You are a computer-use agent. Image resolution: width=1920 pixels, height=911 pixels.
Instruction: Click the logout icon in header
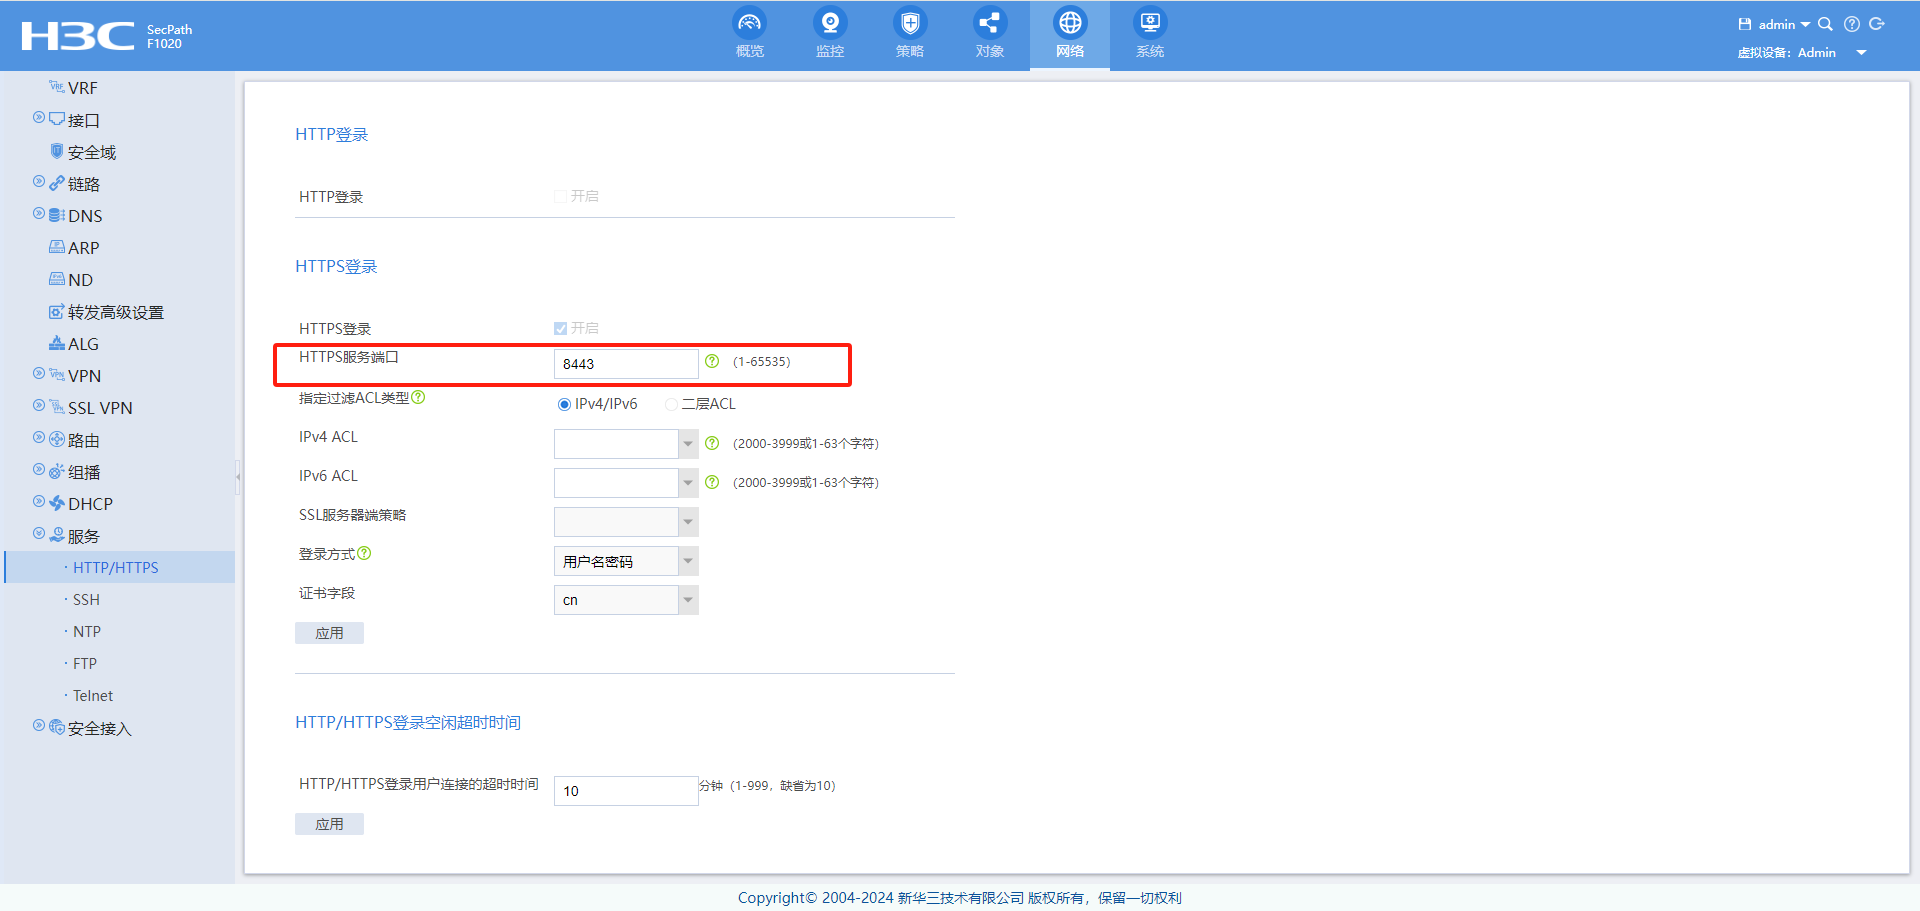pyautogui.click(x=1877, y=24)
